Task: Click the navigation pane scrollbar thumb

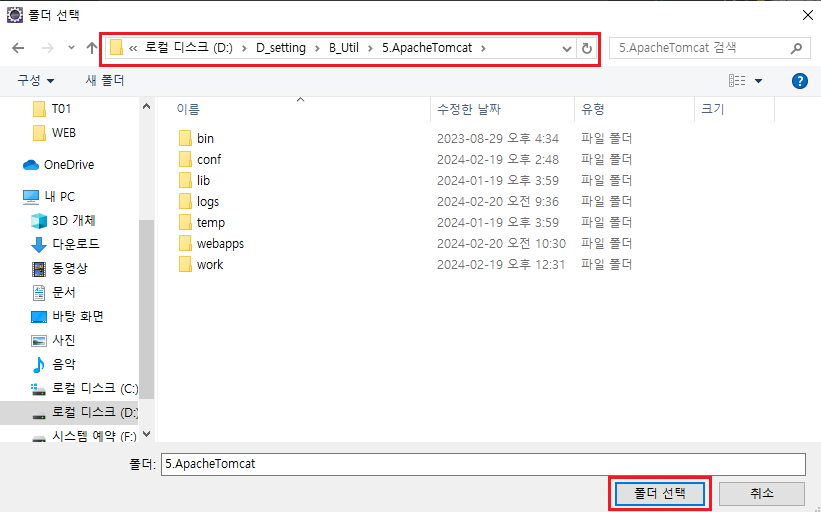Action: [146, 309]
